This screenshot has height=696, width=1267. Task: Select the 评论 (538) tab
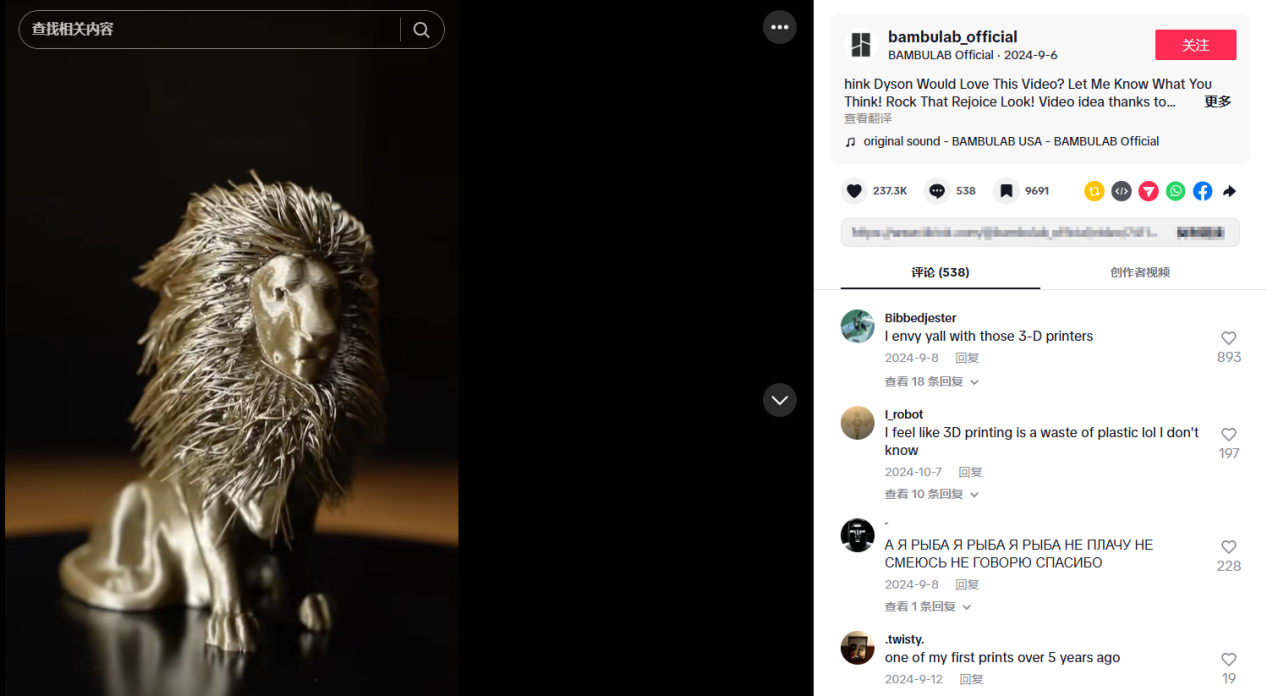pyautogui.click(x=940, y=272)
